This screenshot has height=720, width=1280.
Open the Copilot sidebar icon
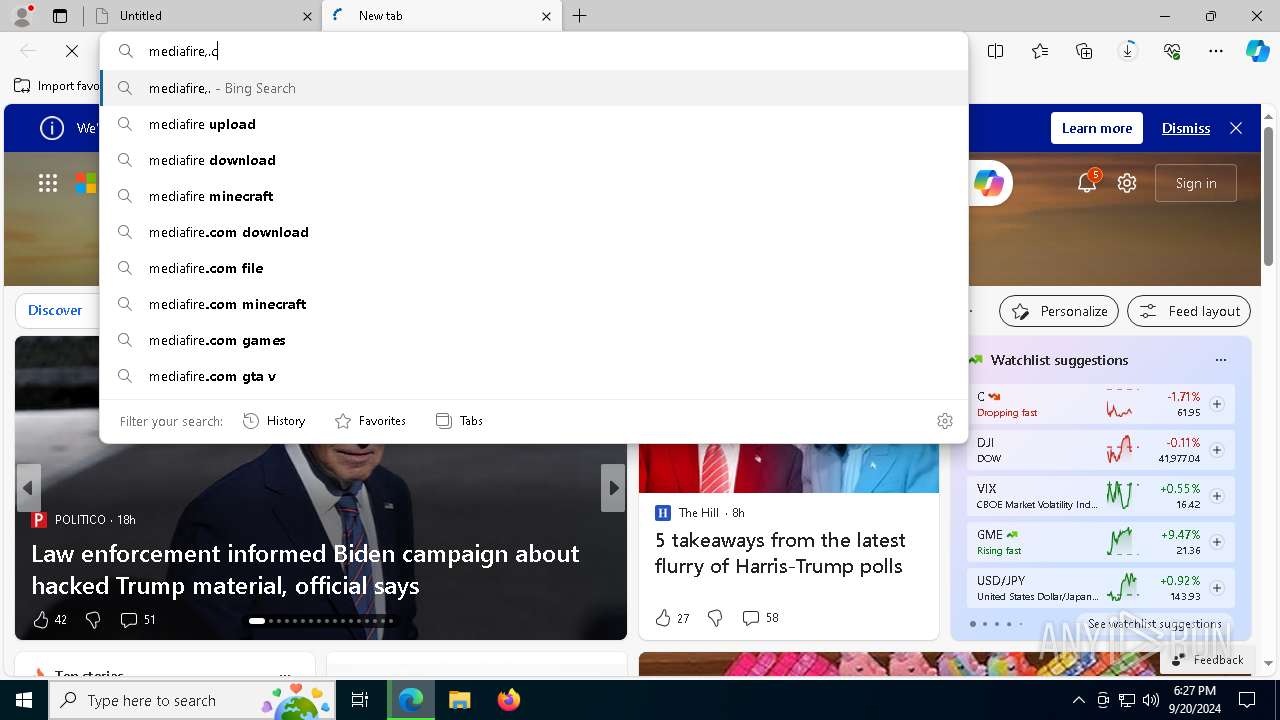pyautogui.click(x=1258, y=51)
